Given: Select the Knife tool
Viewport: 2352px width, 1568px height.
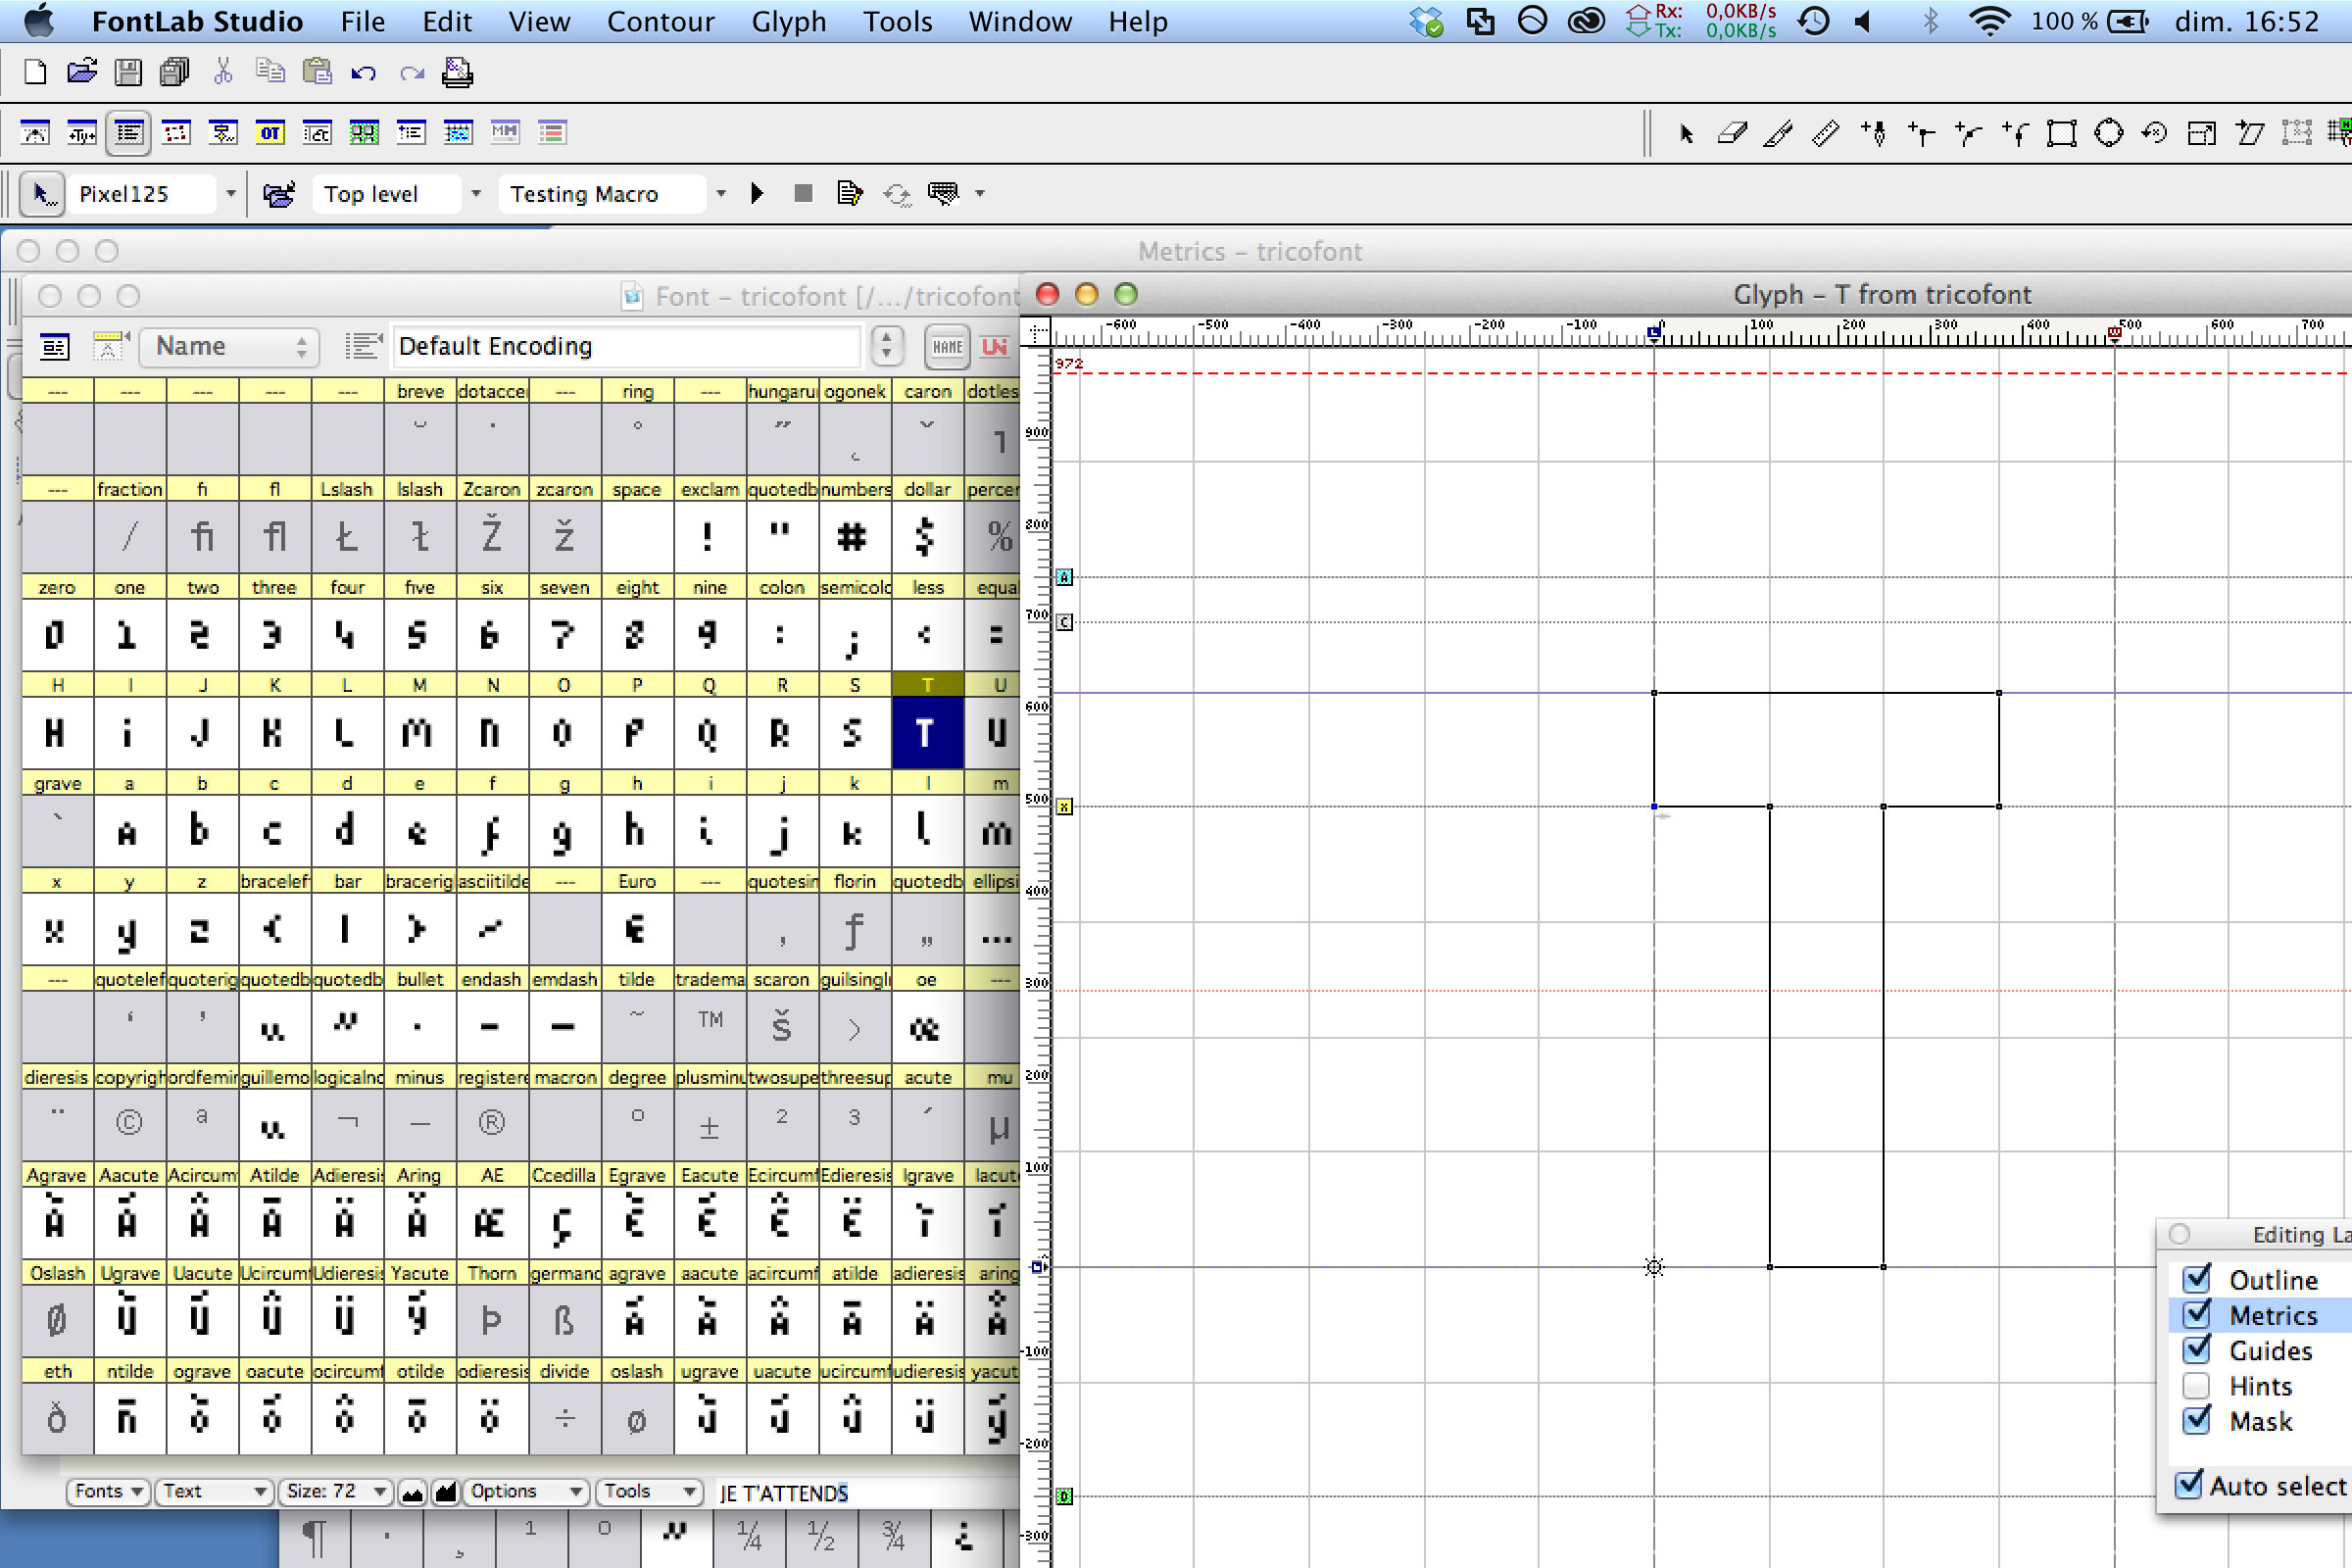Looking at the screenshot, I should click(x=1779, y=133).
